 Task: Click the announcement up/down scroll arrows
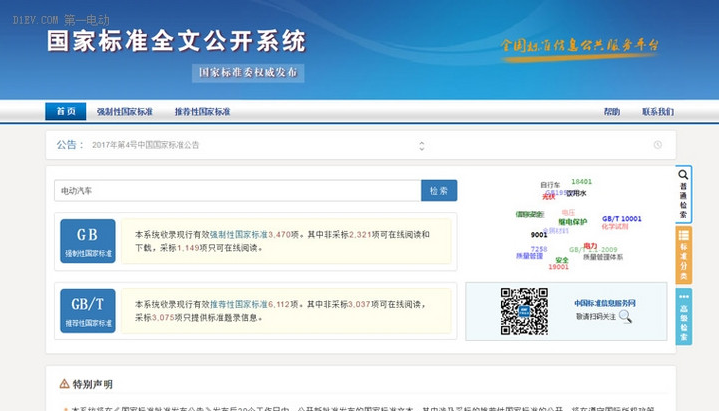pos(422,146)
